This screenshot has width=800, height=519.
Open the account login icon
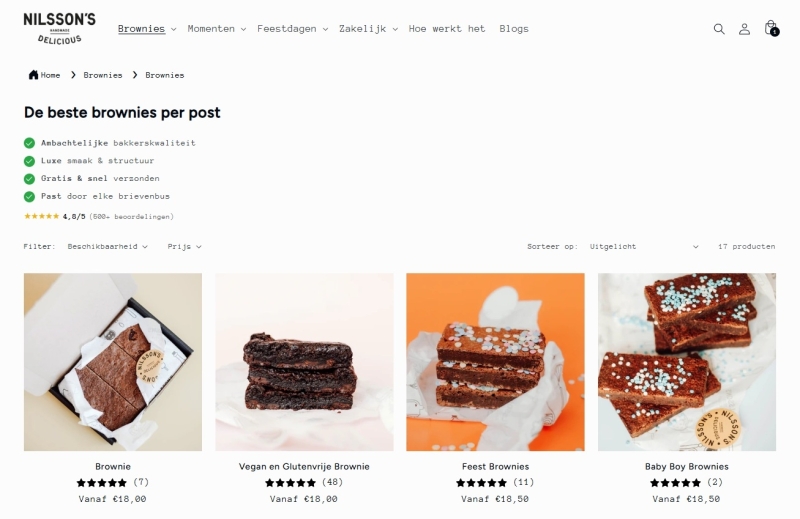[744, 29]
